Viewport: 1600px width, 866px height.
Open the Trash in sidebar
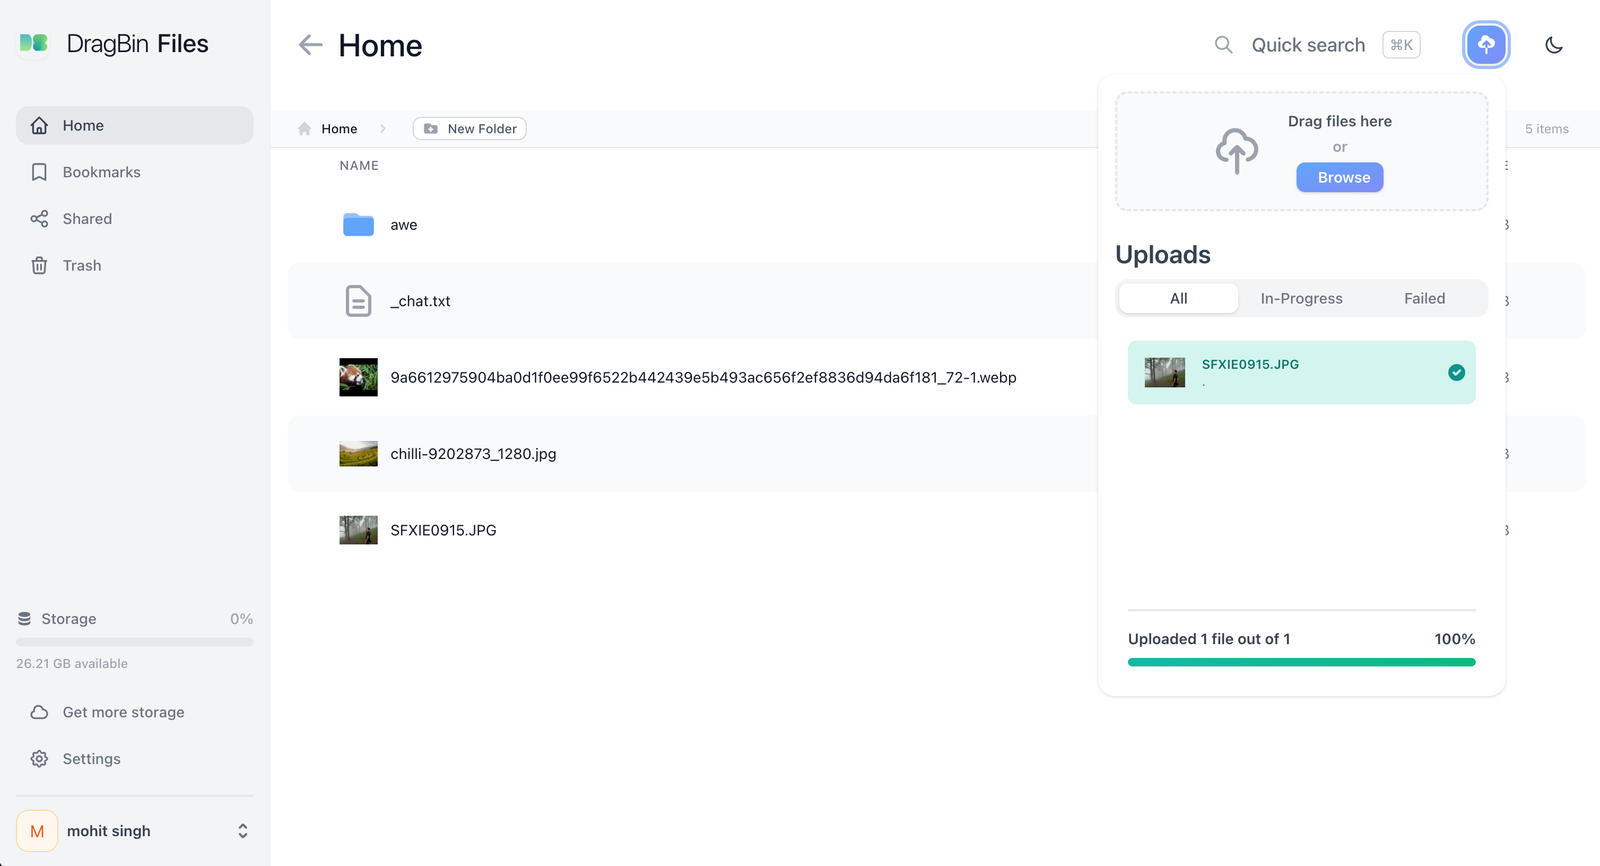(81, 265)
